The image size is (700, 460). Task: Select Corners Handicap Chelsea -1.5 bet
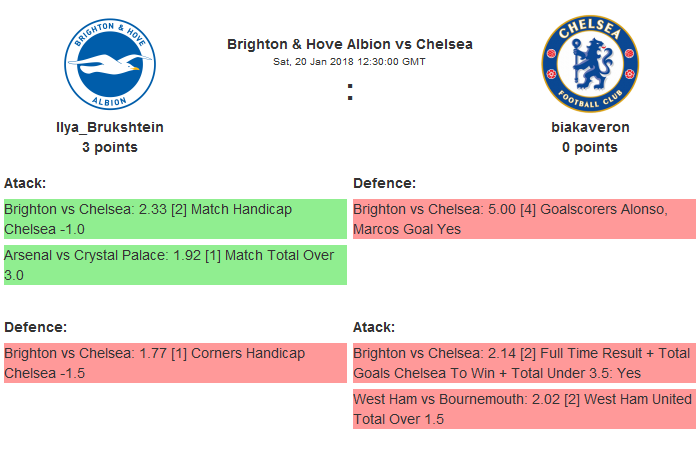(174, 363)
